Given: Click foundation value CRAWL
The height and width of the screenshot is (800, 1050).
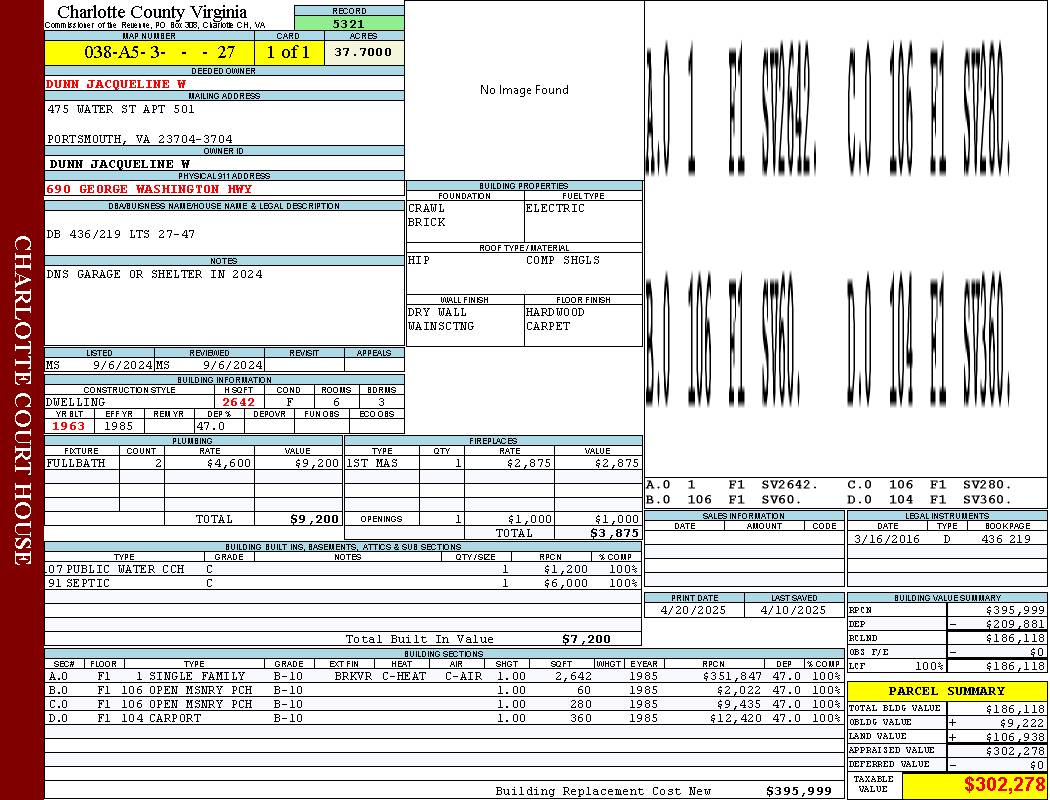Looking at the screenshot, I should point(426,208).
